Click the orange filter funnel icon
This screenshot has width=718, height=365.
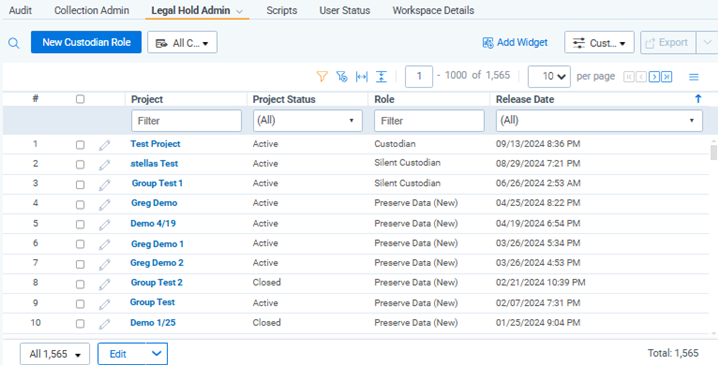point(322,76)
